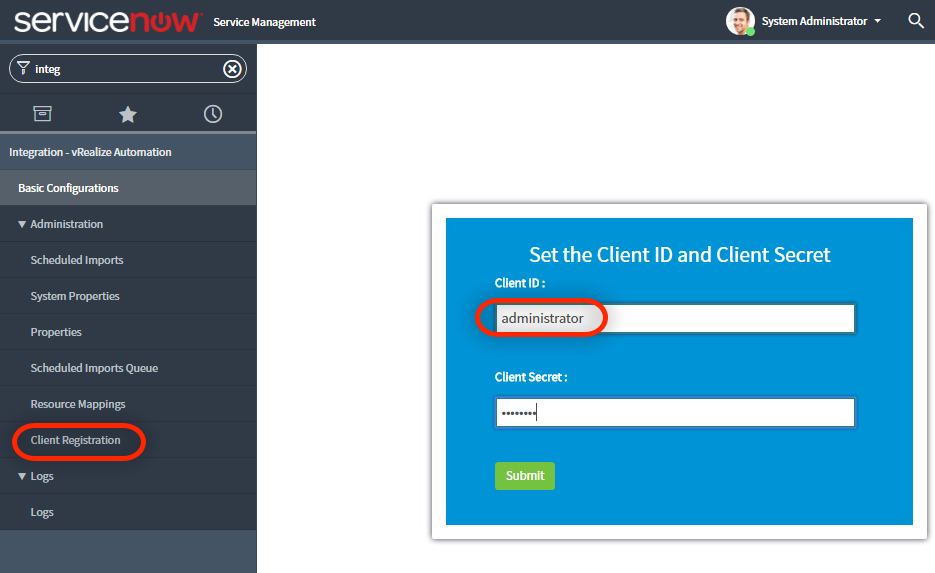This screenshot has height=573, width=935.
Task: Click the Client ID input field
Action: click(675, 319)
